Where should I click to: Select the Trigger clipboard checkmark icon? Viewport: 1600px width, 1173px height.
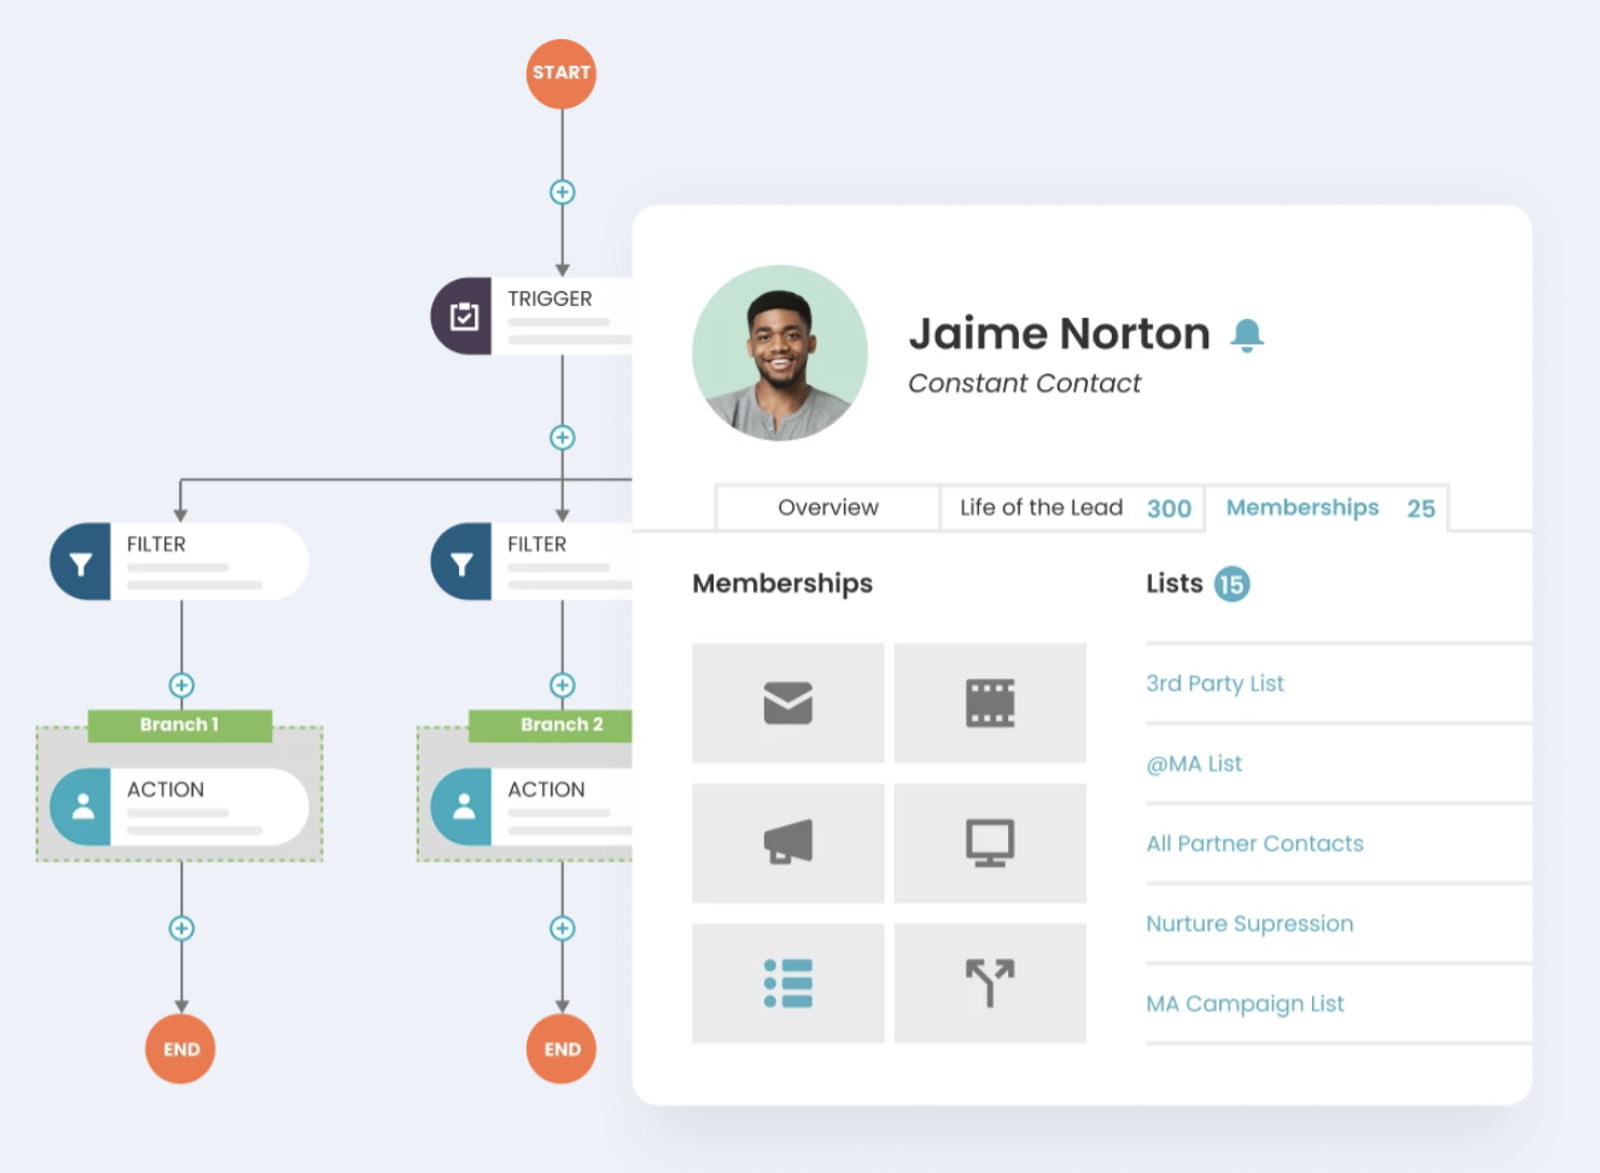click(463, 316)
